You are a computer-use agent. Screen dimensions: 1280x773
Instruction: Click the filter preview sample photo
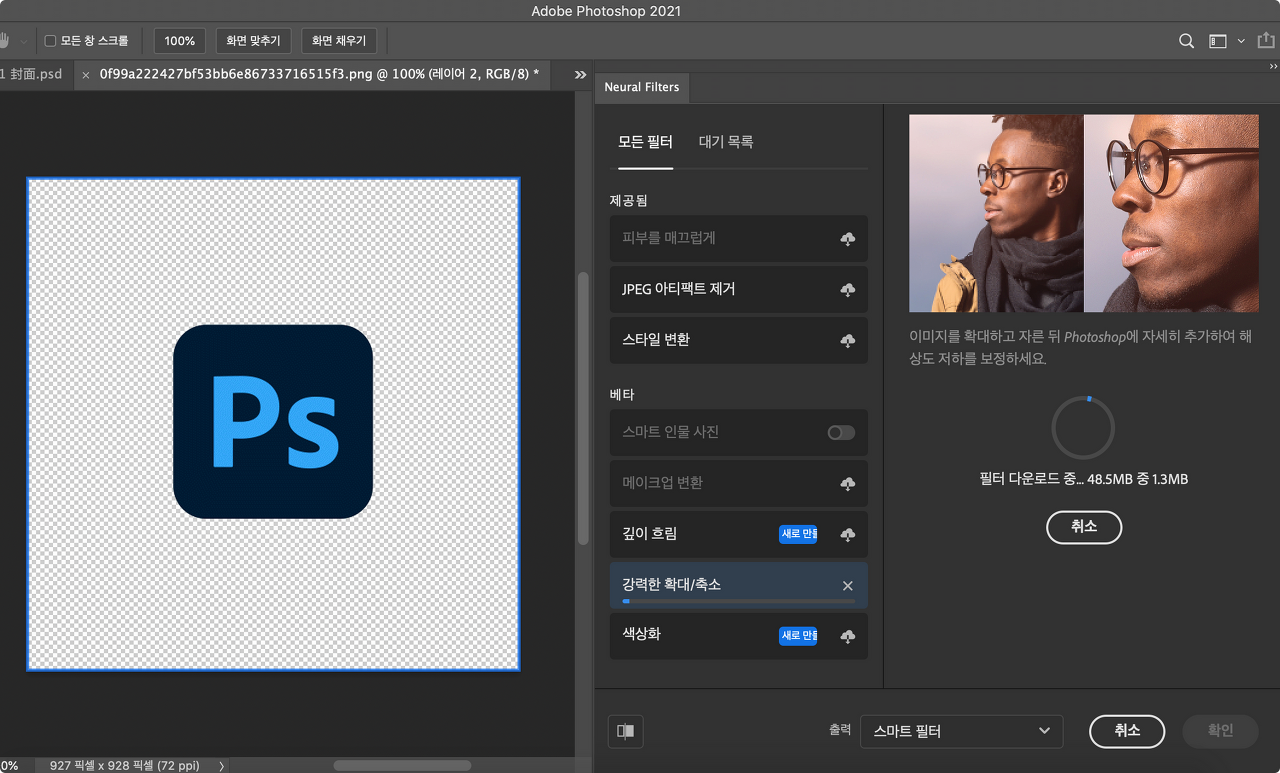tap(1084, 213)
